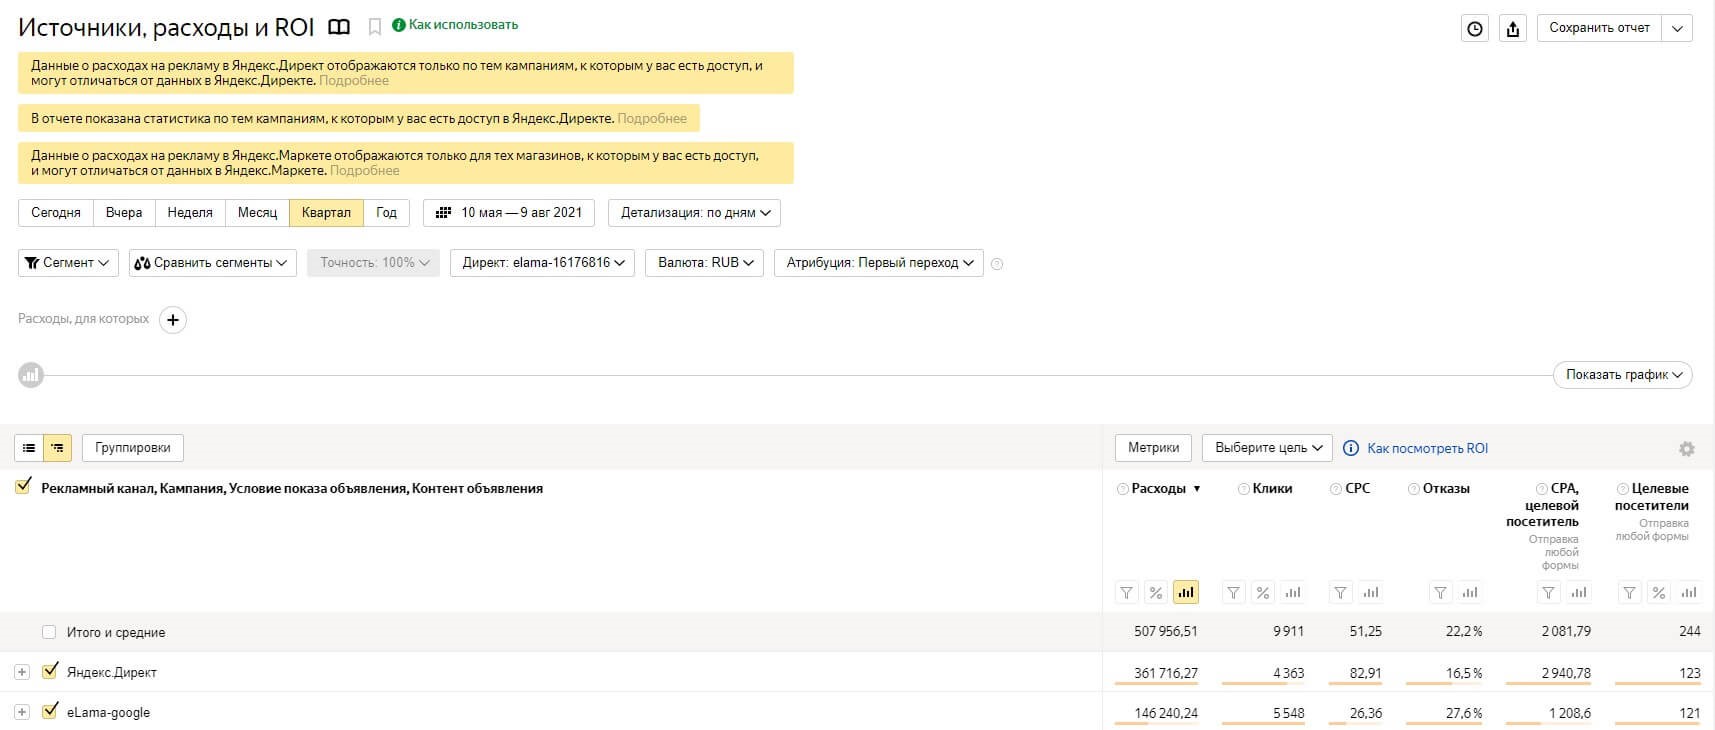The width and height of the screenshot is (1715, 730).
Task: Select the Месяц period tab
Action: [257, 213]
